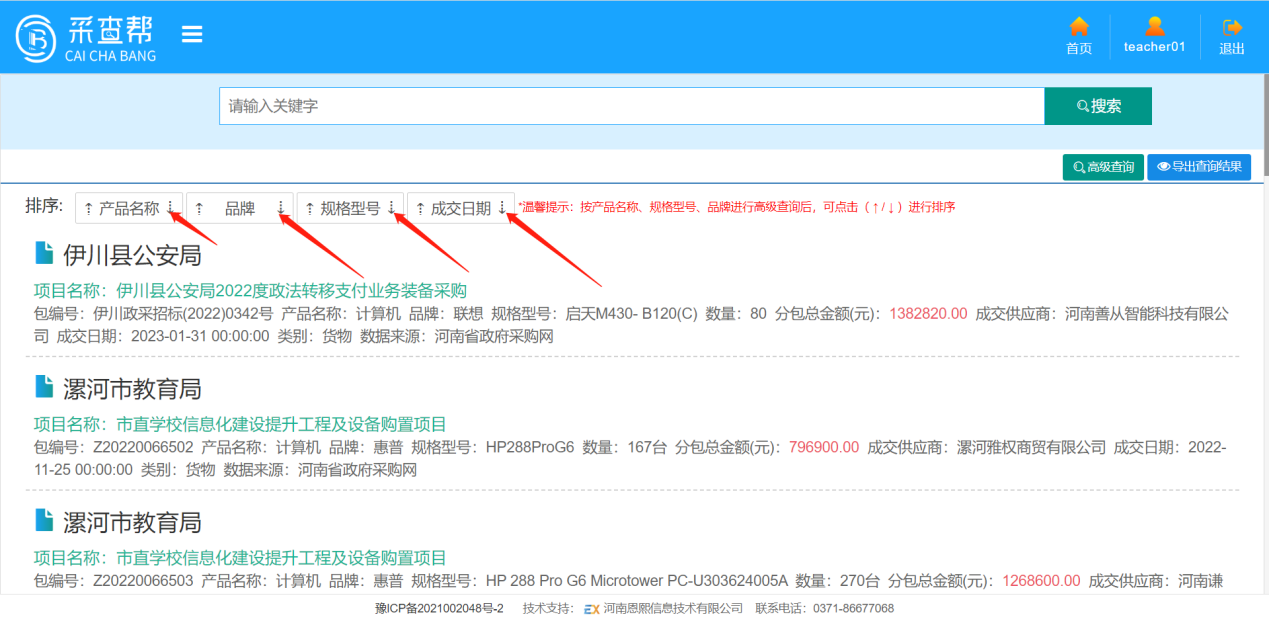Open the project name link above Z20220066503
This screenshot has height=623, width=1269.
(281, 558)
